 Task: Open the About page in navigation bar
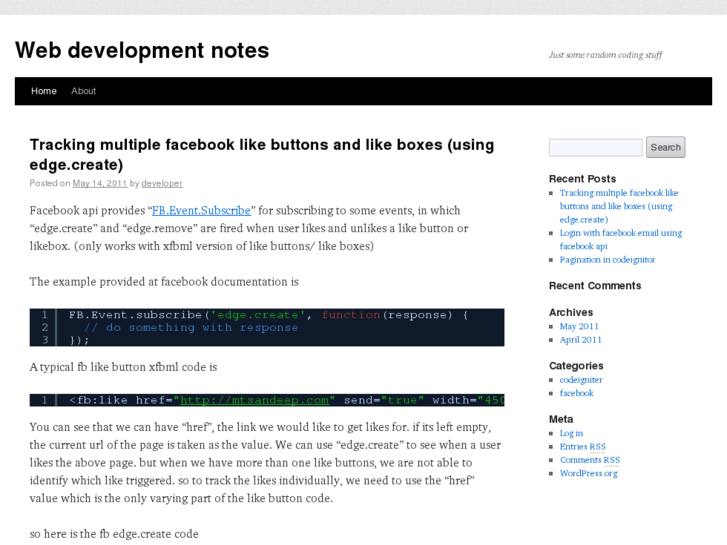coord(83,91)
